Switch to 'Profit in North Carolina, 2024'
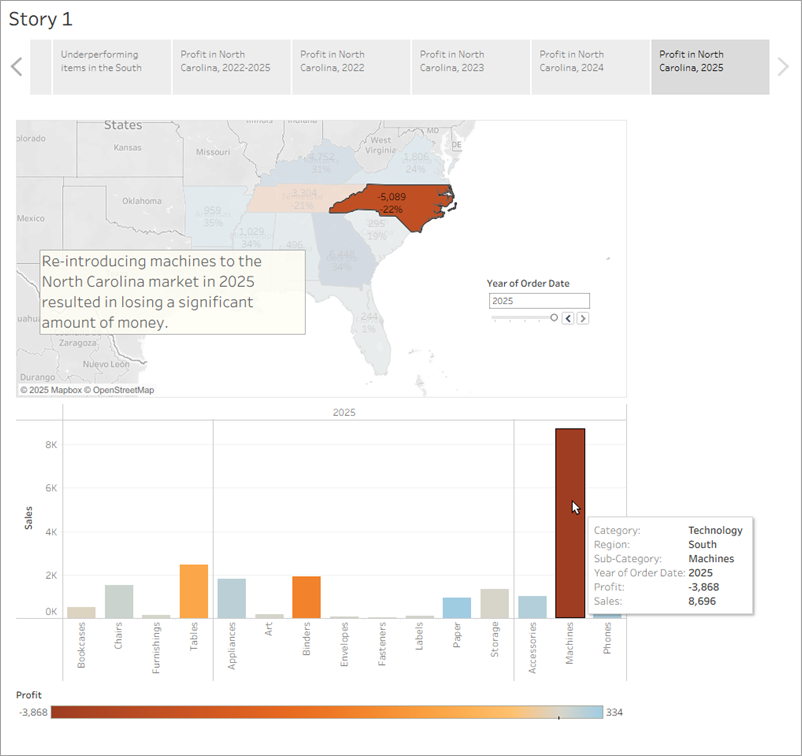Image resolution: width=802 pixels, height=756 pixels. (590, 66)
